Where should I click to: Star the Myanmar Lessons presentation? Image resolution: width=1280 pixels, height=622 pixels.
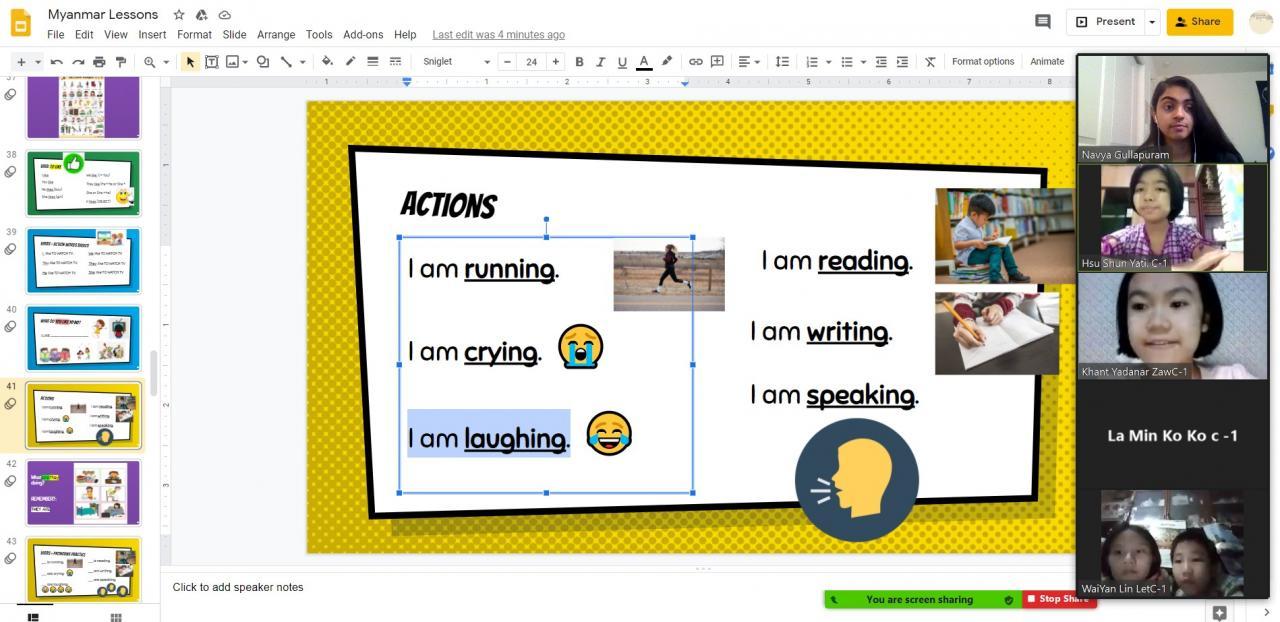click(178, 15)
